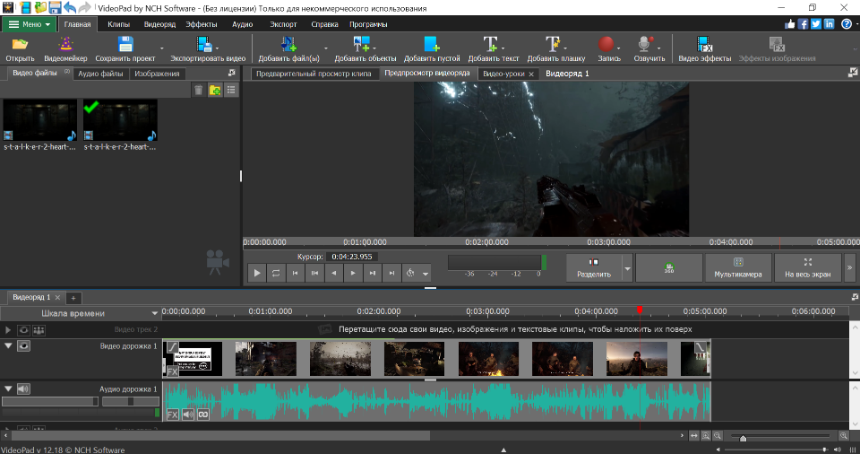This screenshot has height=454, width=860.
Task: Toggle the group icon on Видео трек 2
Action: click(x=38, y=330)
